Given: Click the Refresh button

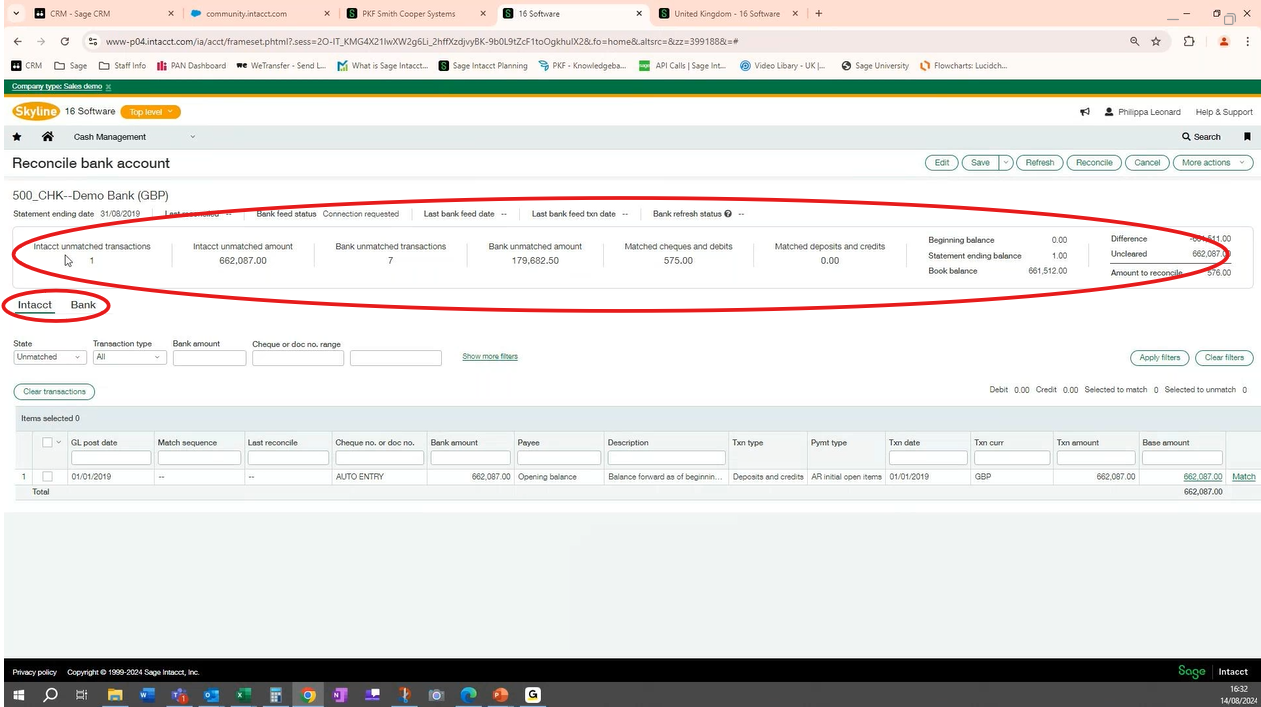Looking at the screenshot, I should click(x=1040, y=163).
